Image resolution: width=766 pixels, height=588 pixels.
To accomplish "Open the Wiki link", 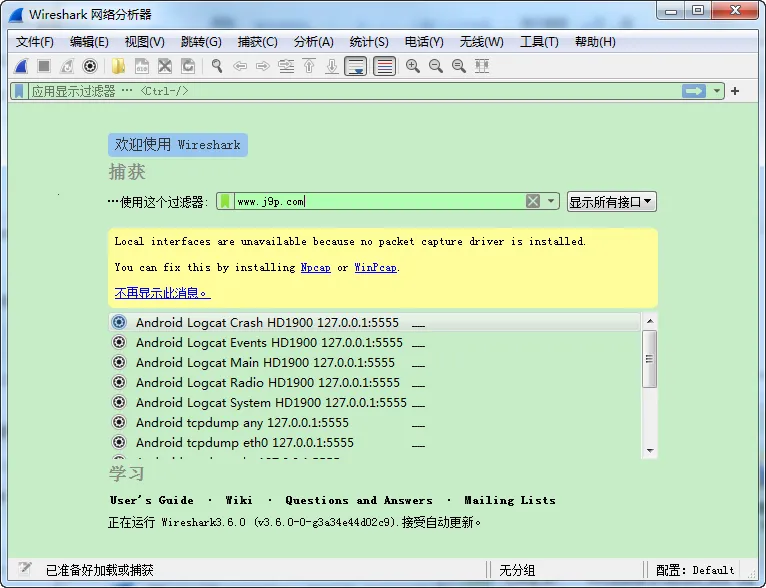I will coord(239,500).
